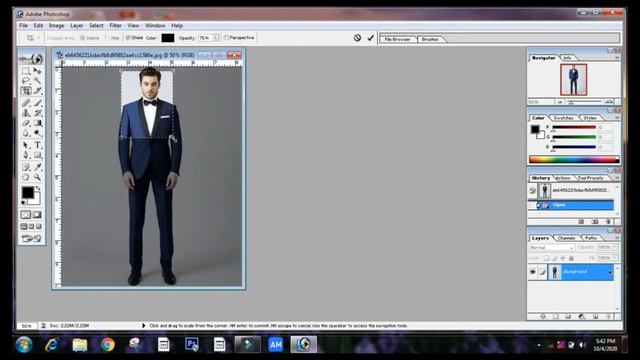Create new snapshot in History panel
Image resolution: width=640 pixels, height=360 pixels.
pyautogui.click(x=595, y=221)
